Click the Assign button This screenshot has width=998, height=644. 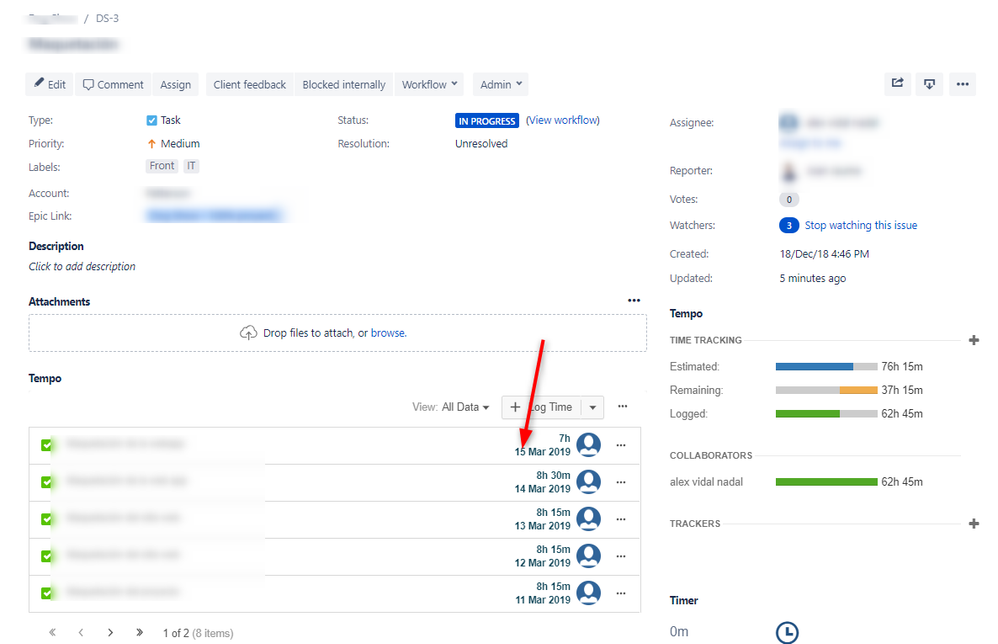pos(176,85)
